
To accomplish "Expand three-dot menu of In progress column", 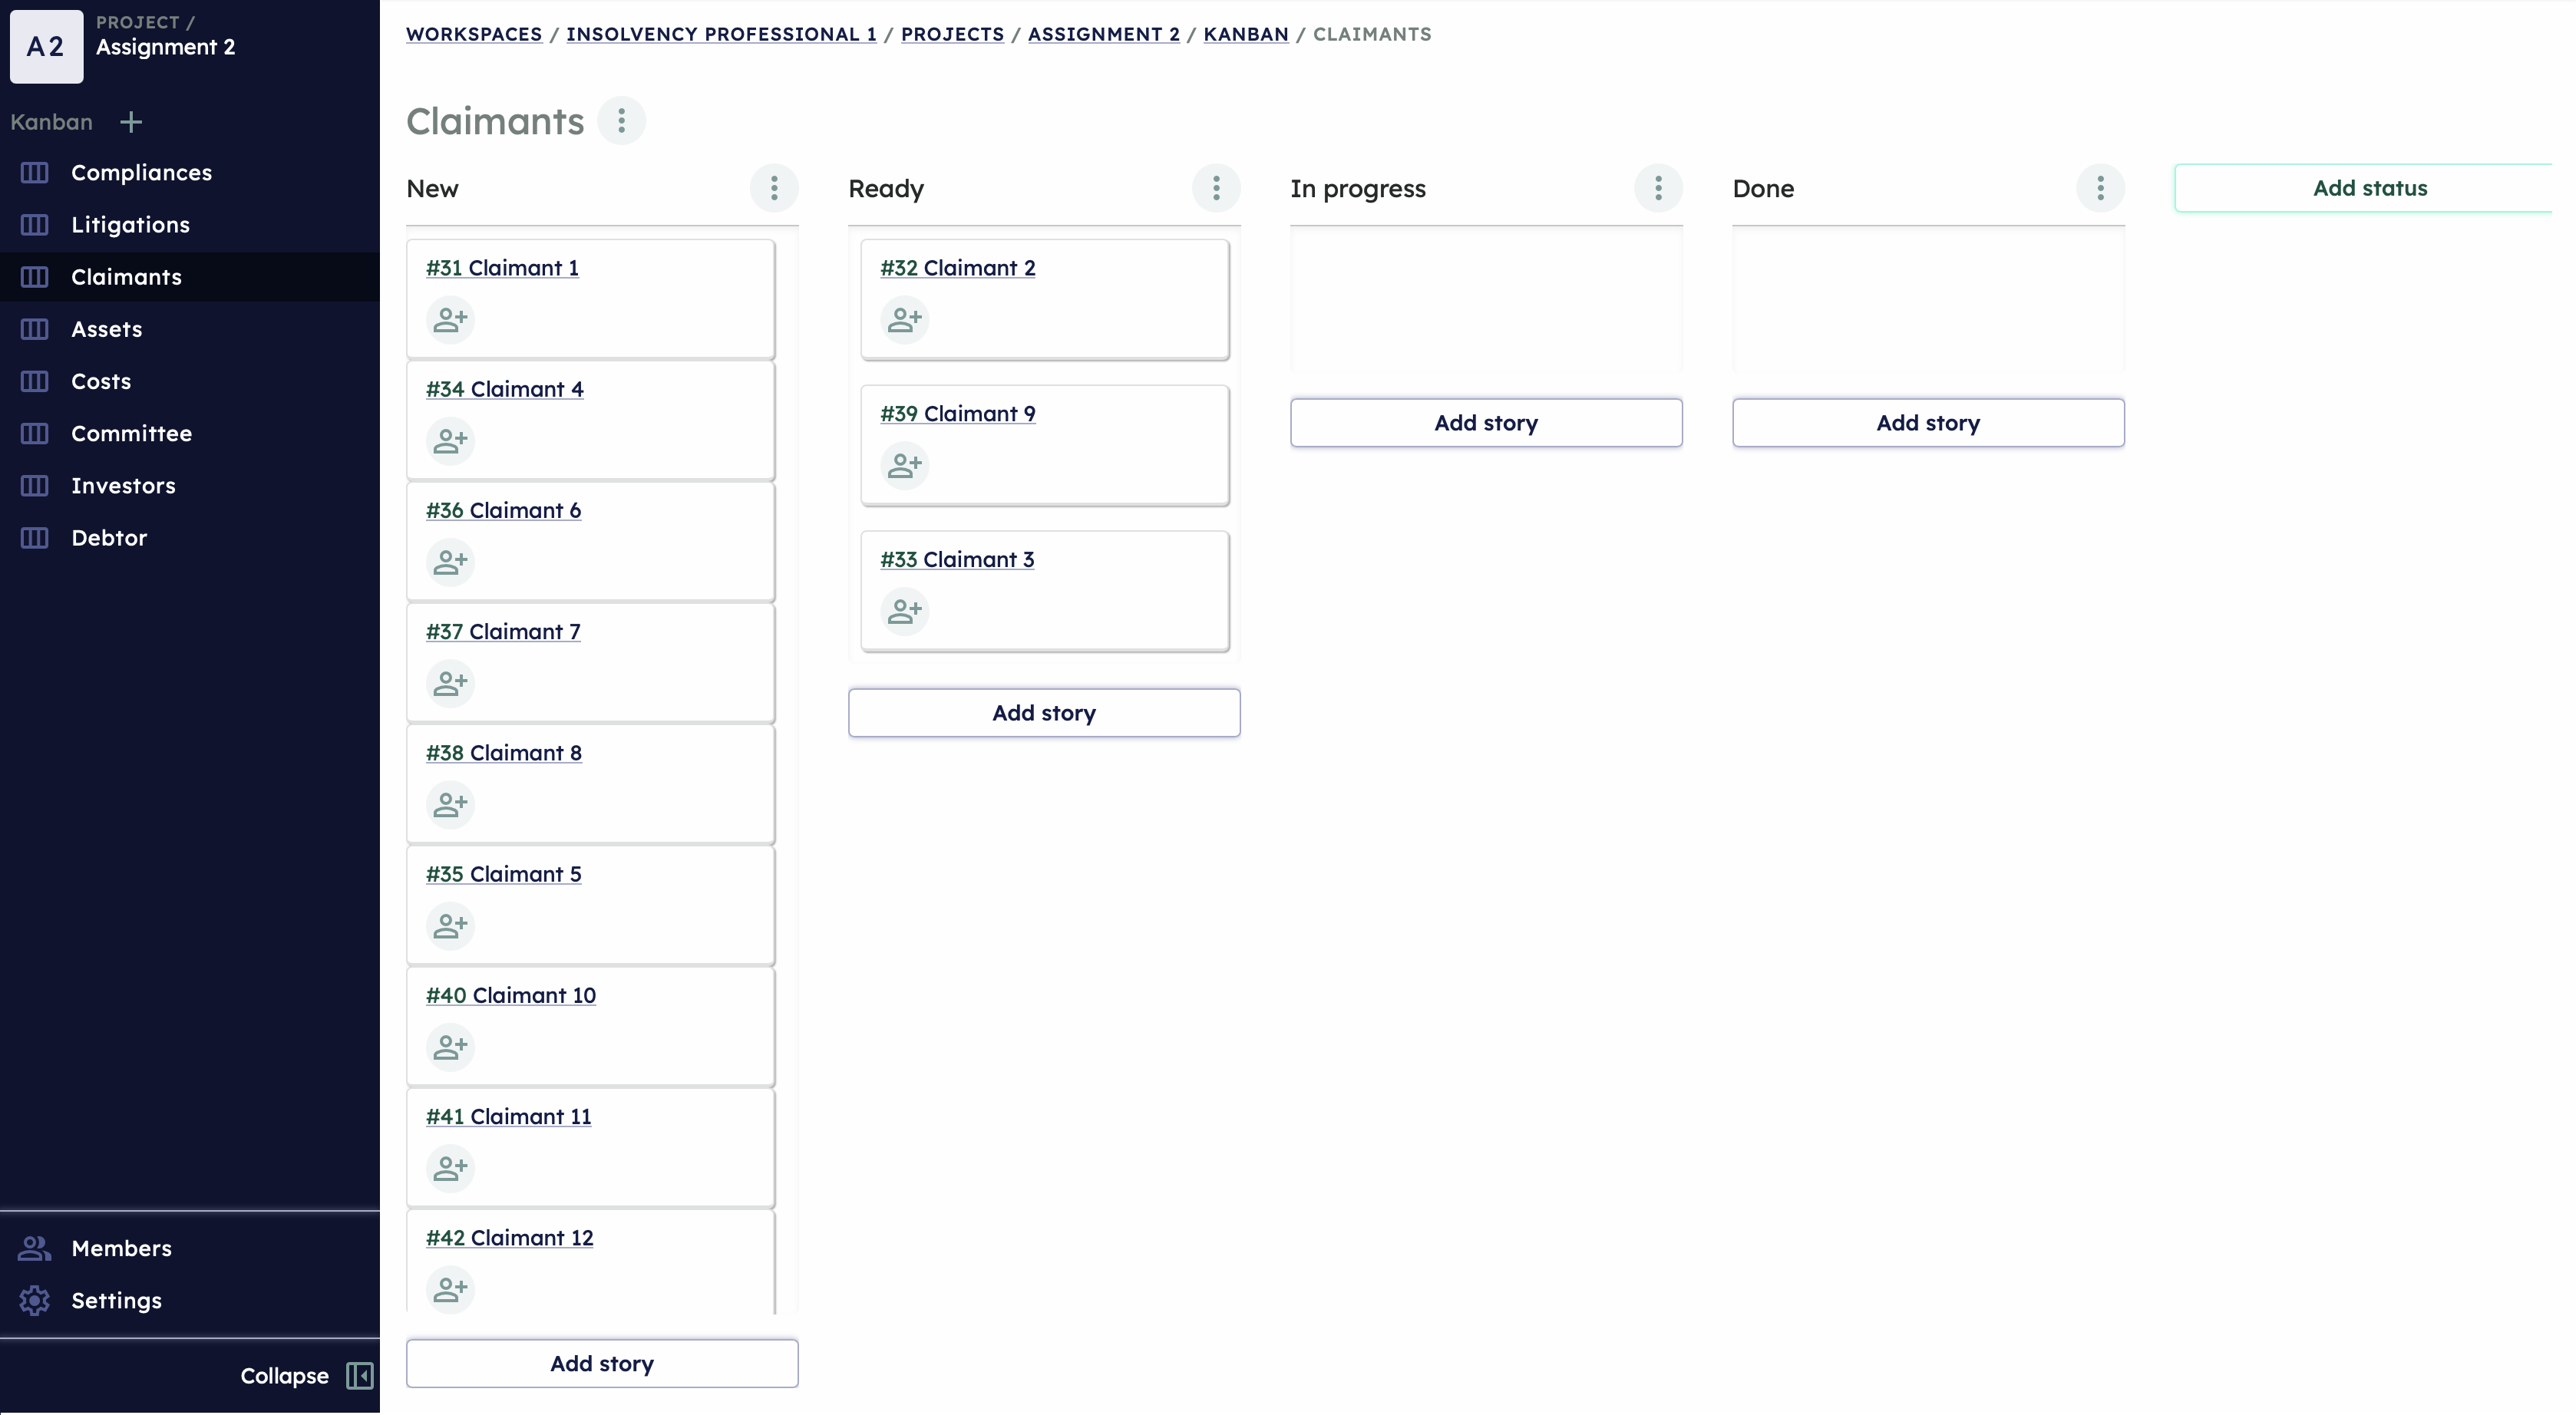I will (x=1658, y=188).
